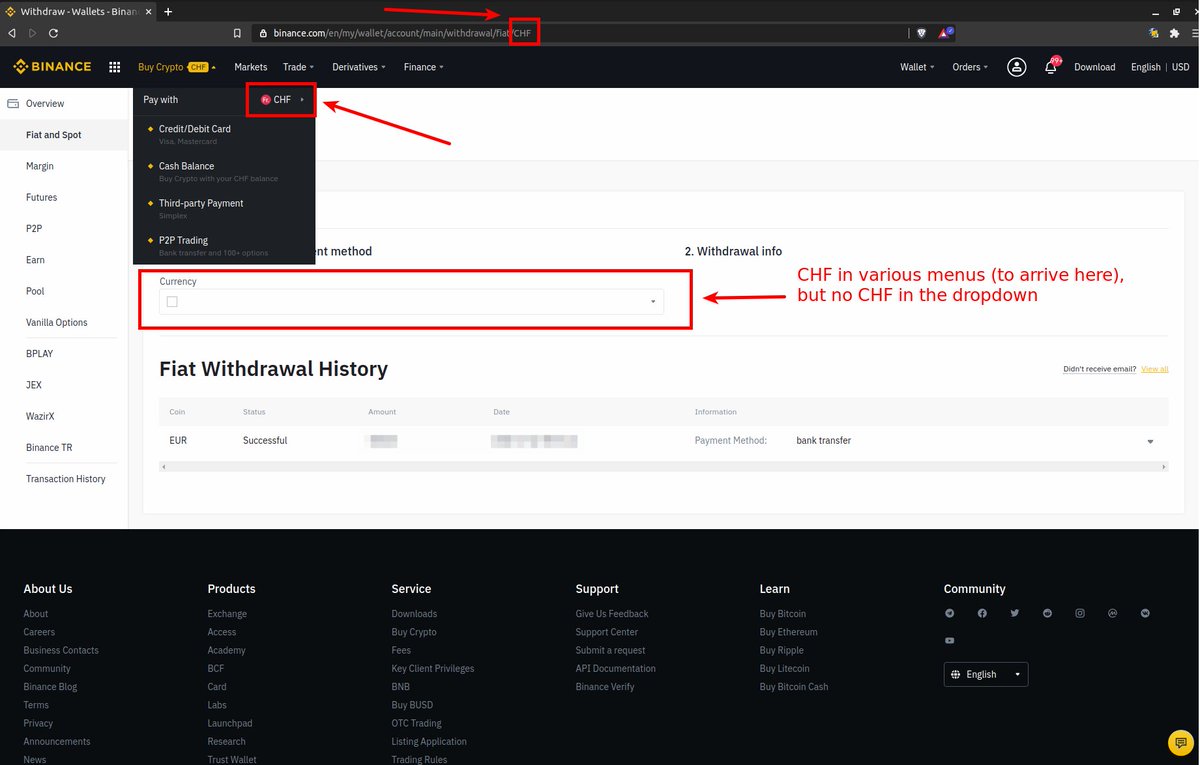Expand the Orders menu
Viewport: 1200px width, 765px height.
(970, 67)
